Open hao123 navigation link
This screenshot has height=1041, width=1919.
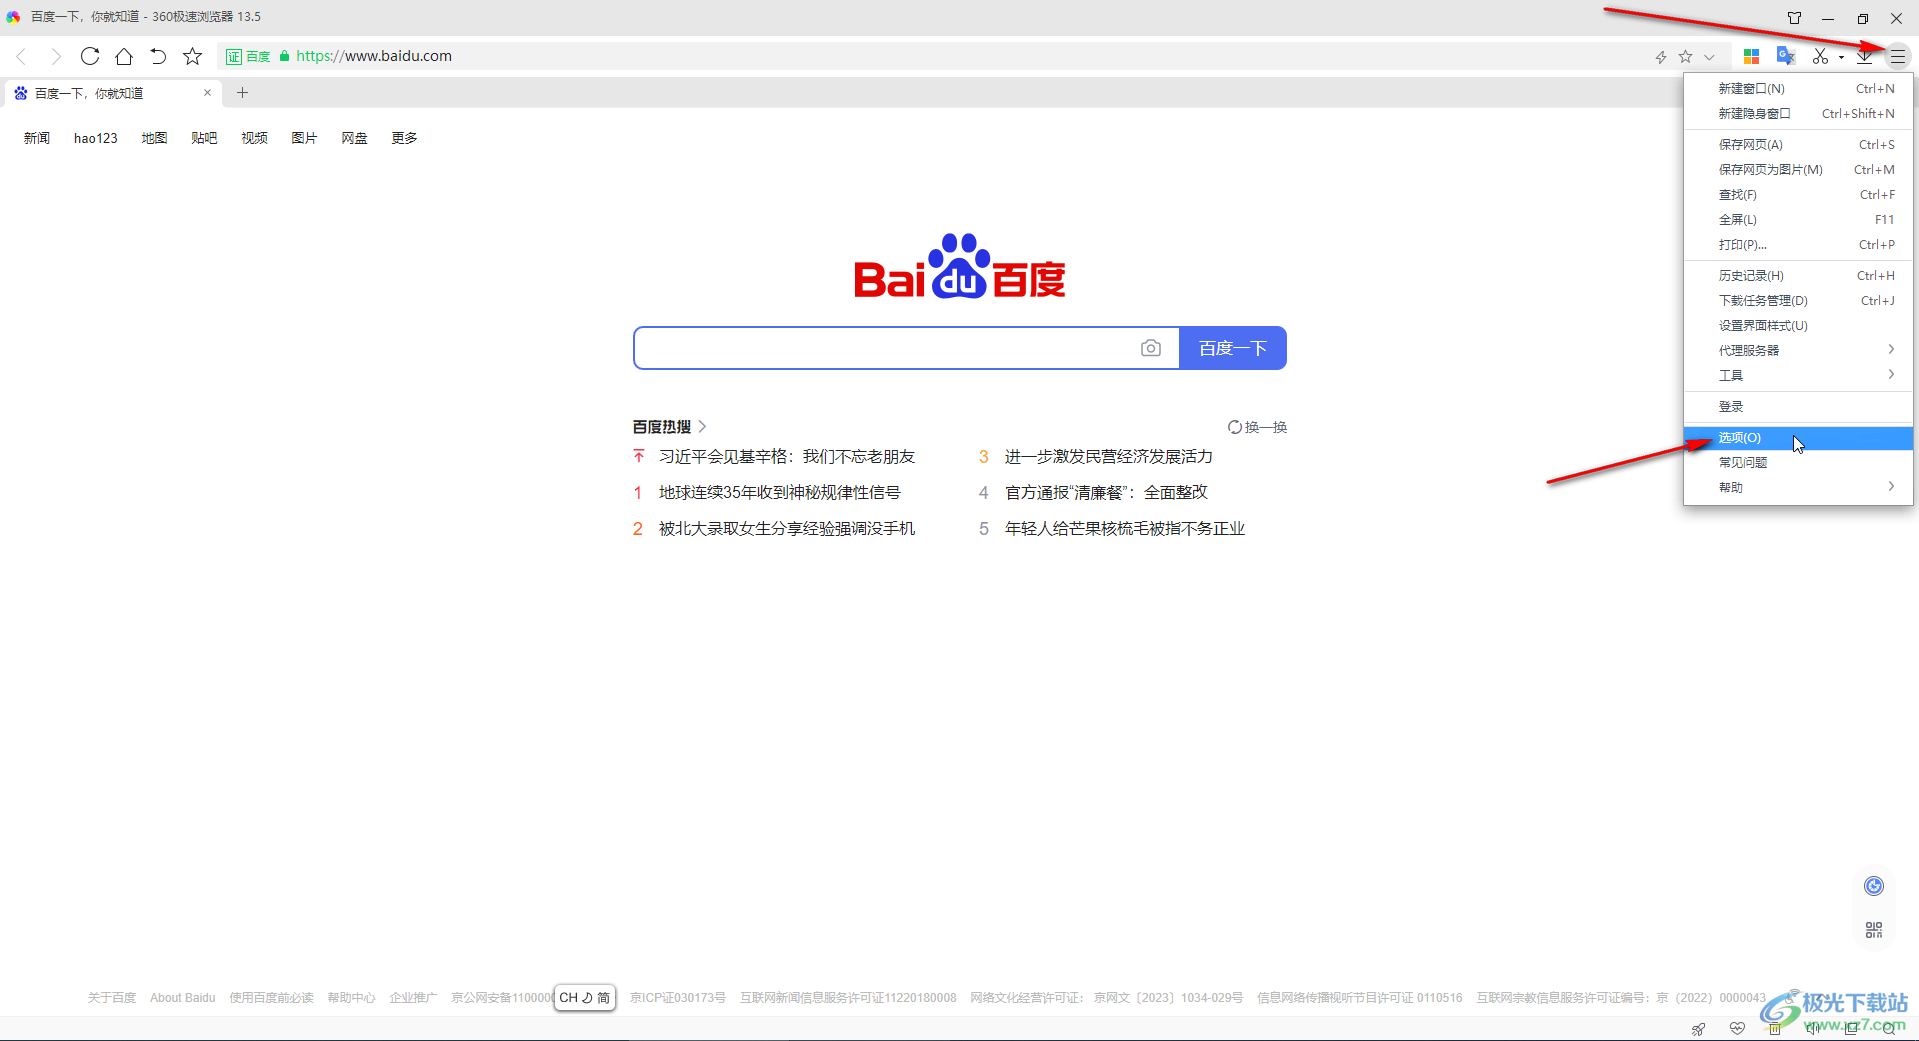point(96,138)
